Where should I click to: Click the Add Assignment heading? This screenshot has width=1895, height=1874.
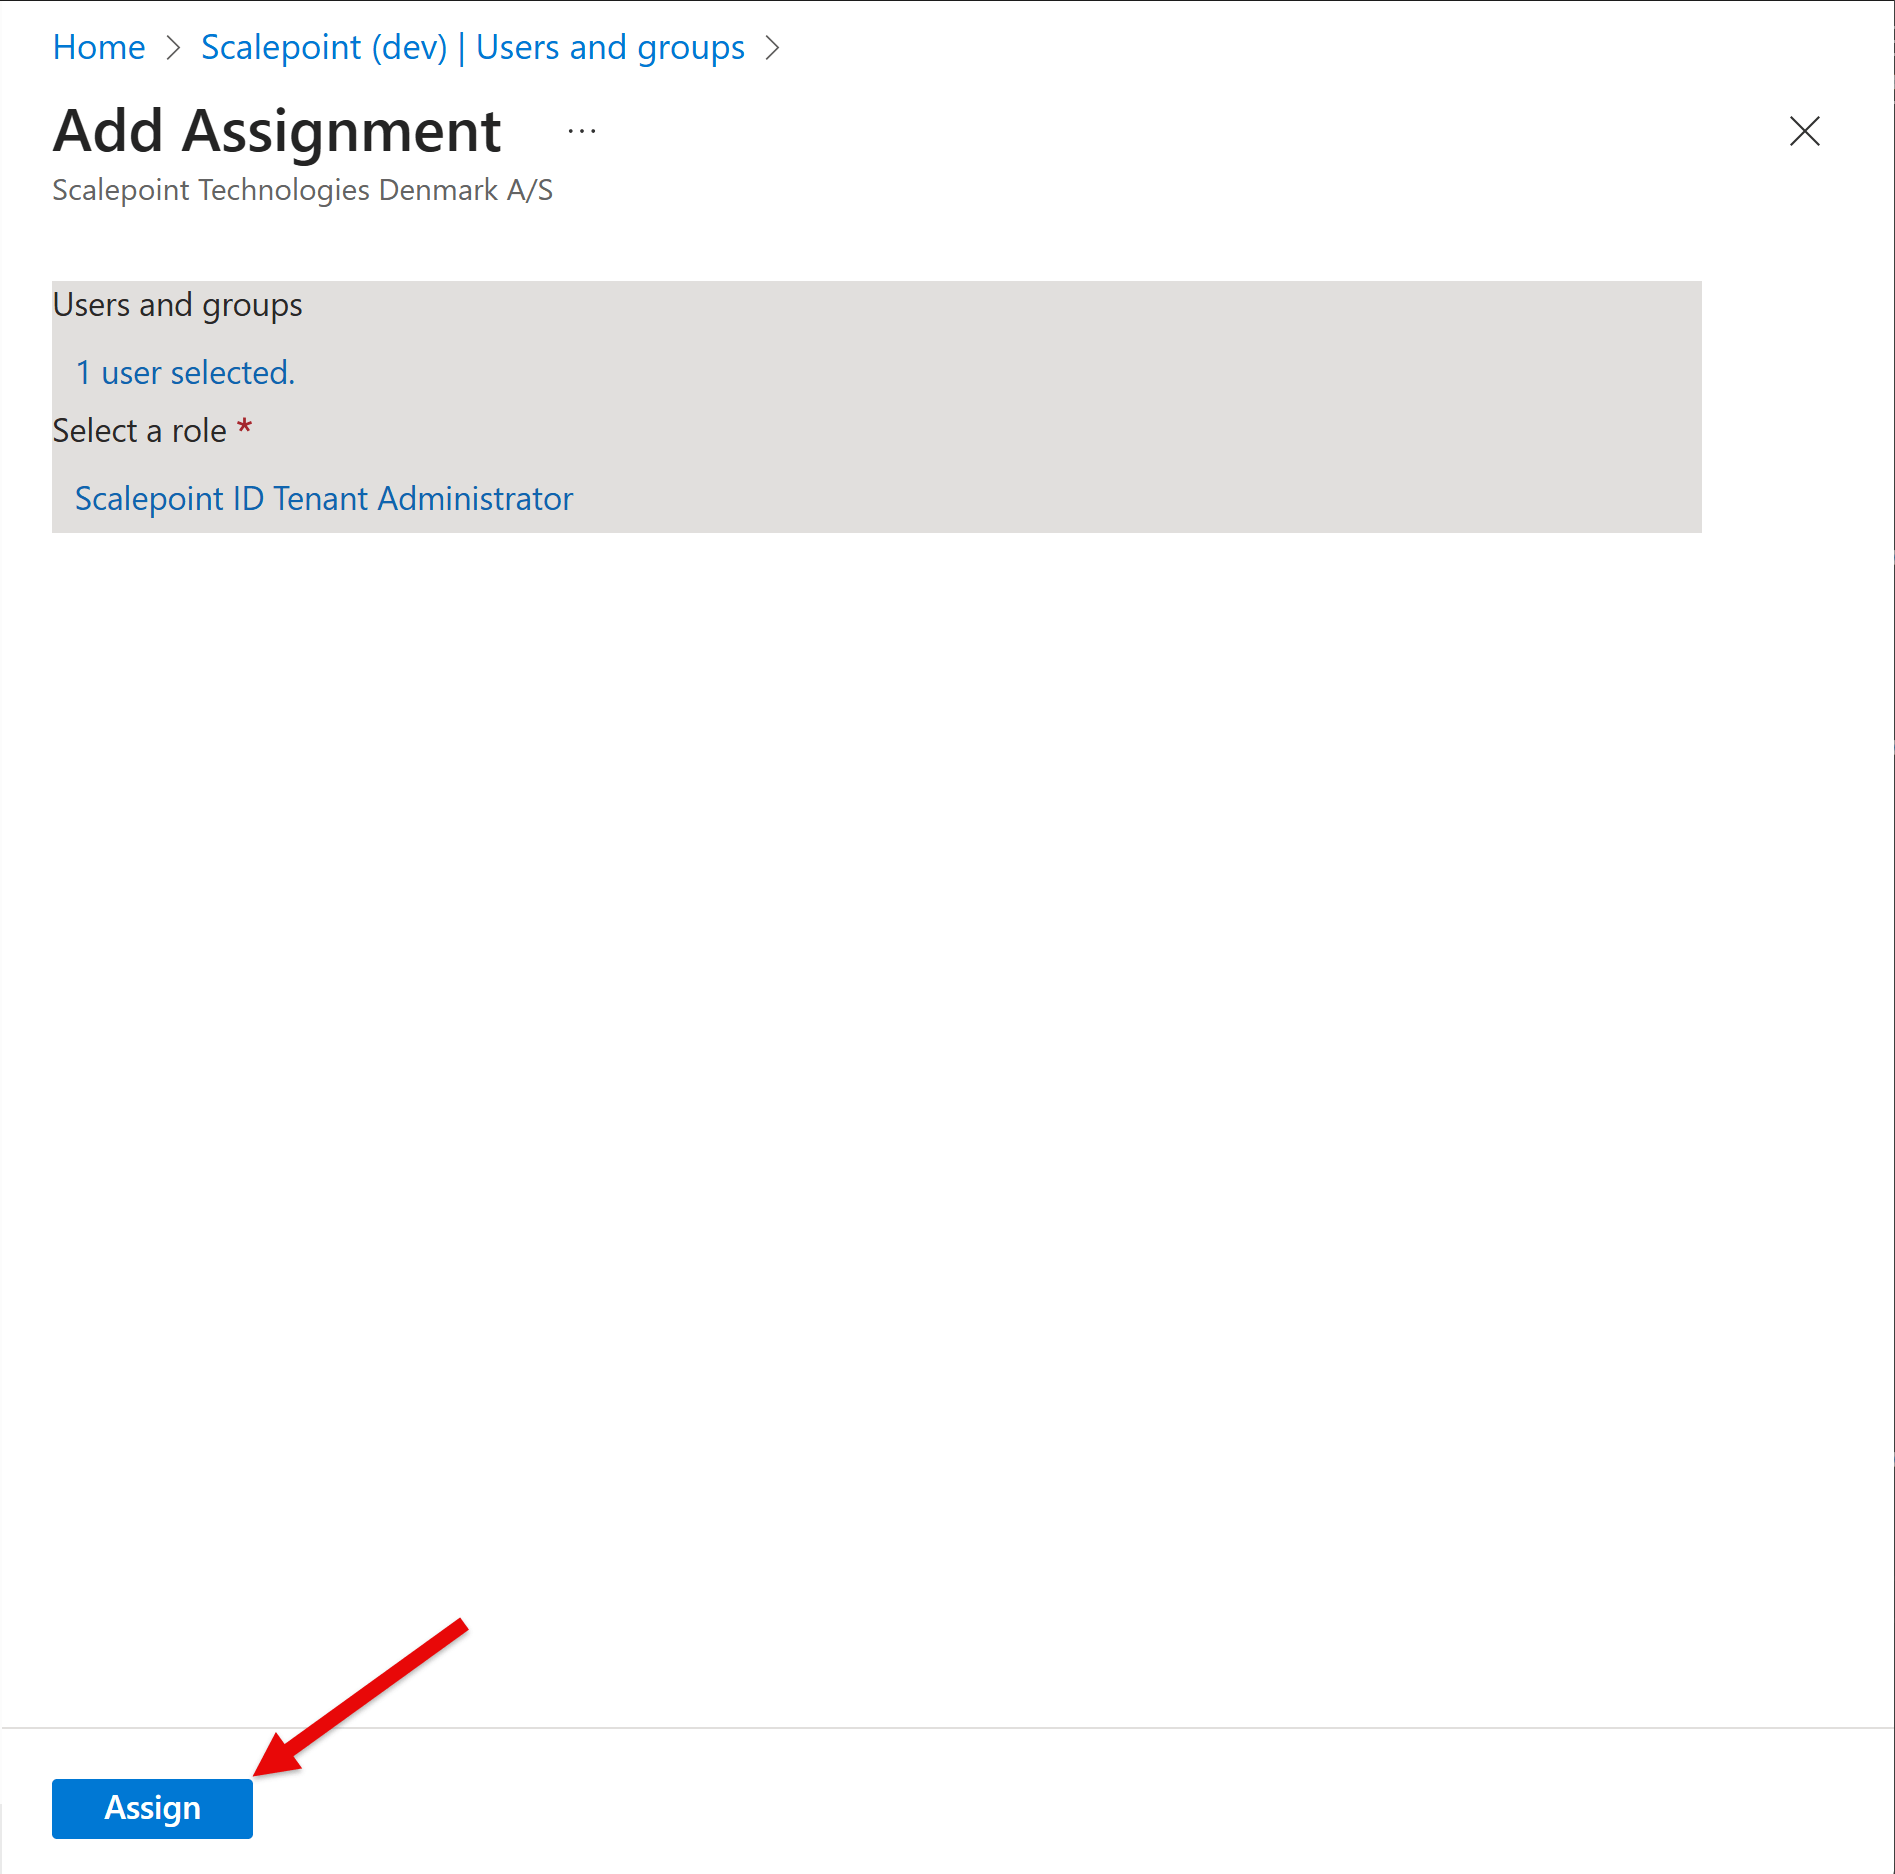pos(277,131)
